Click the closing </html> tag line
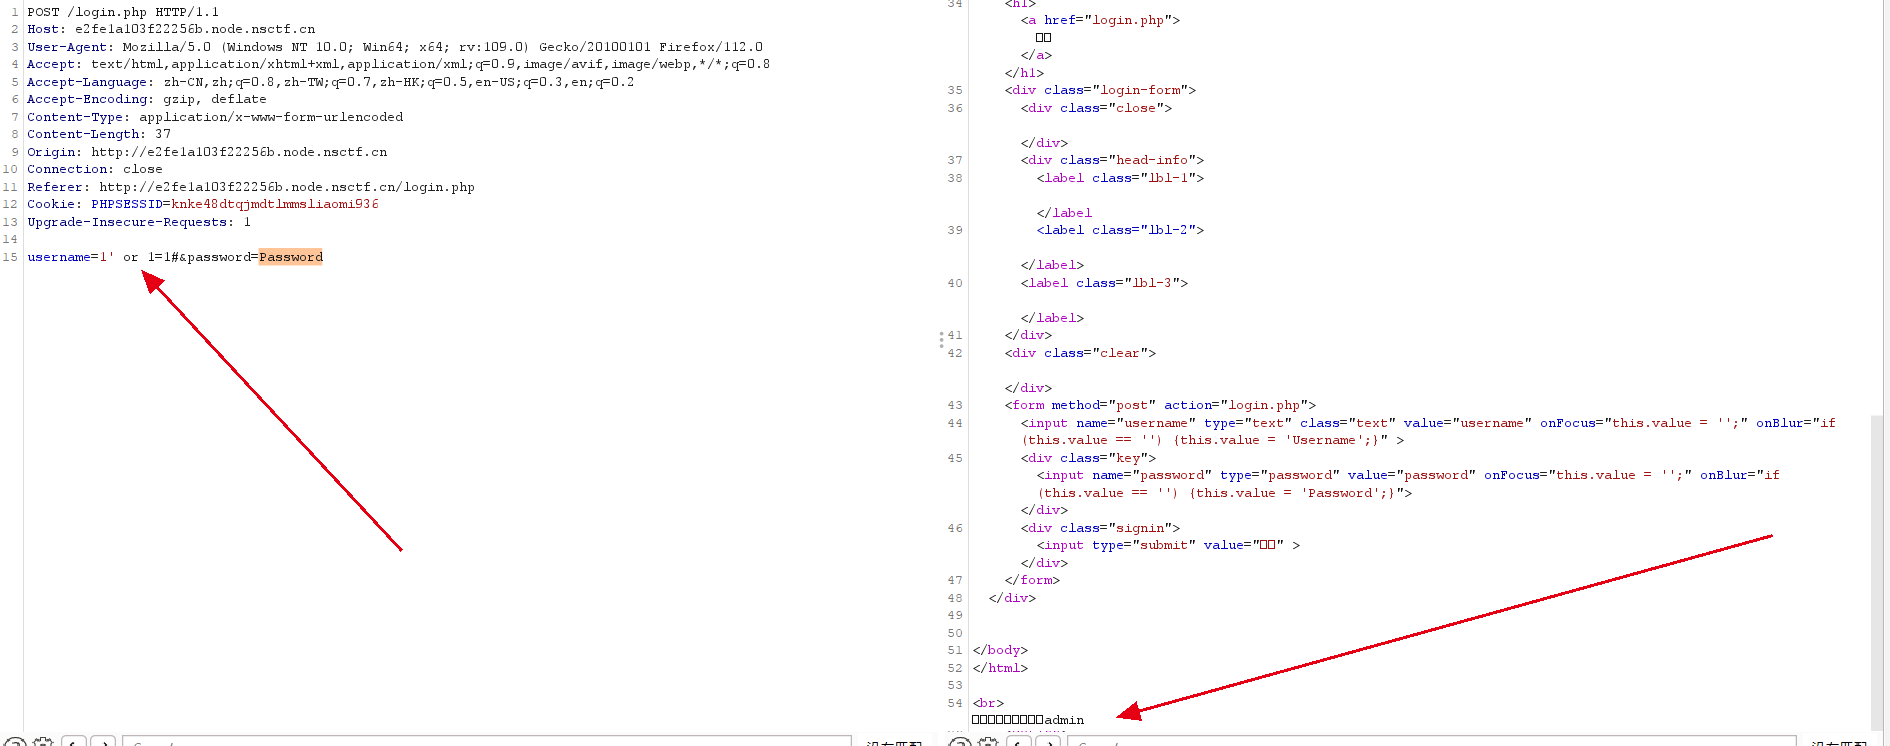The width and height of the screenshot is (1890, 746). [1000, 668]
